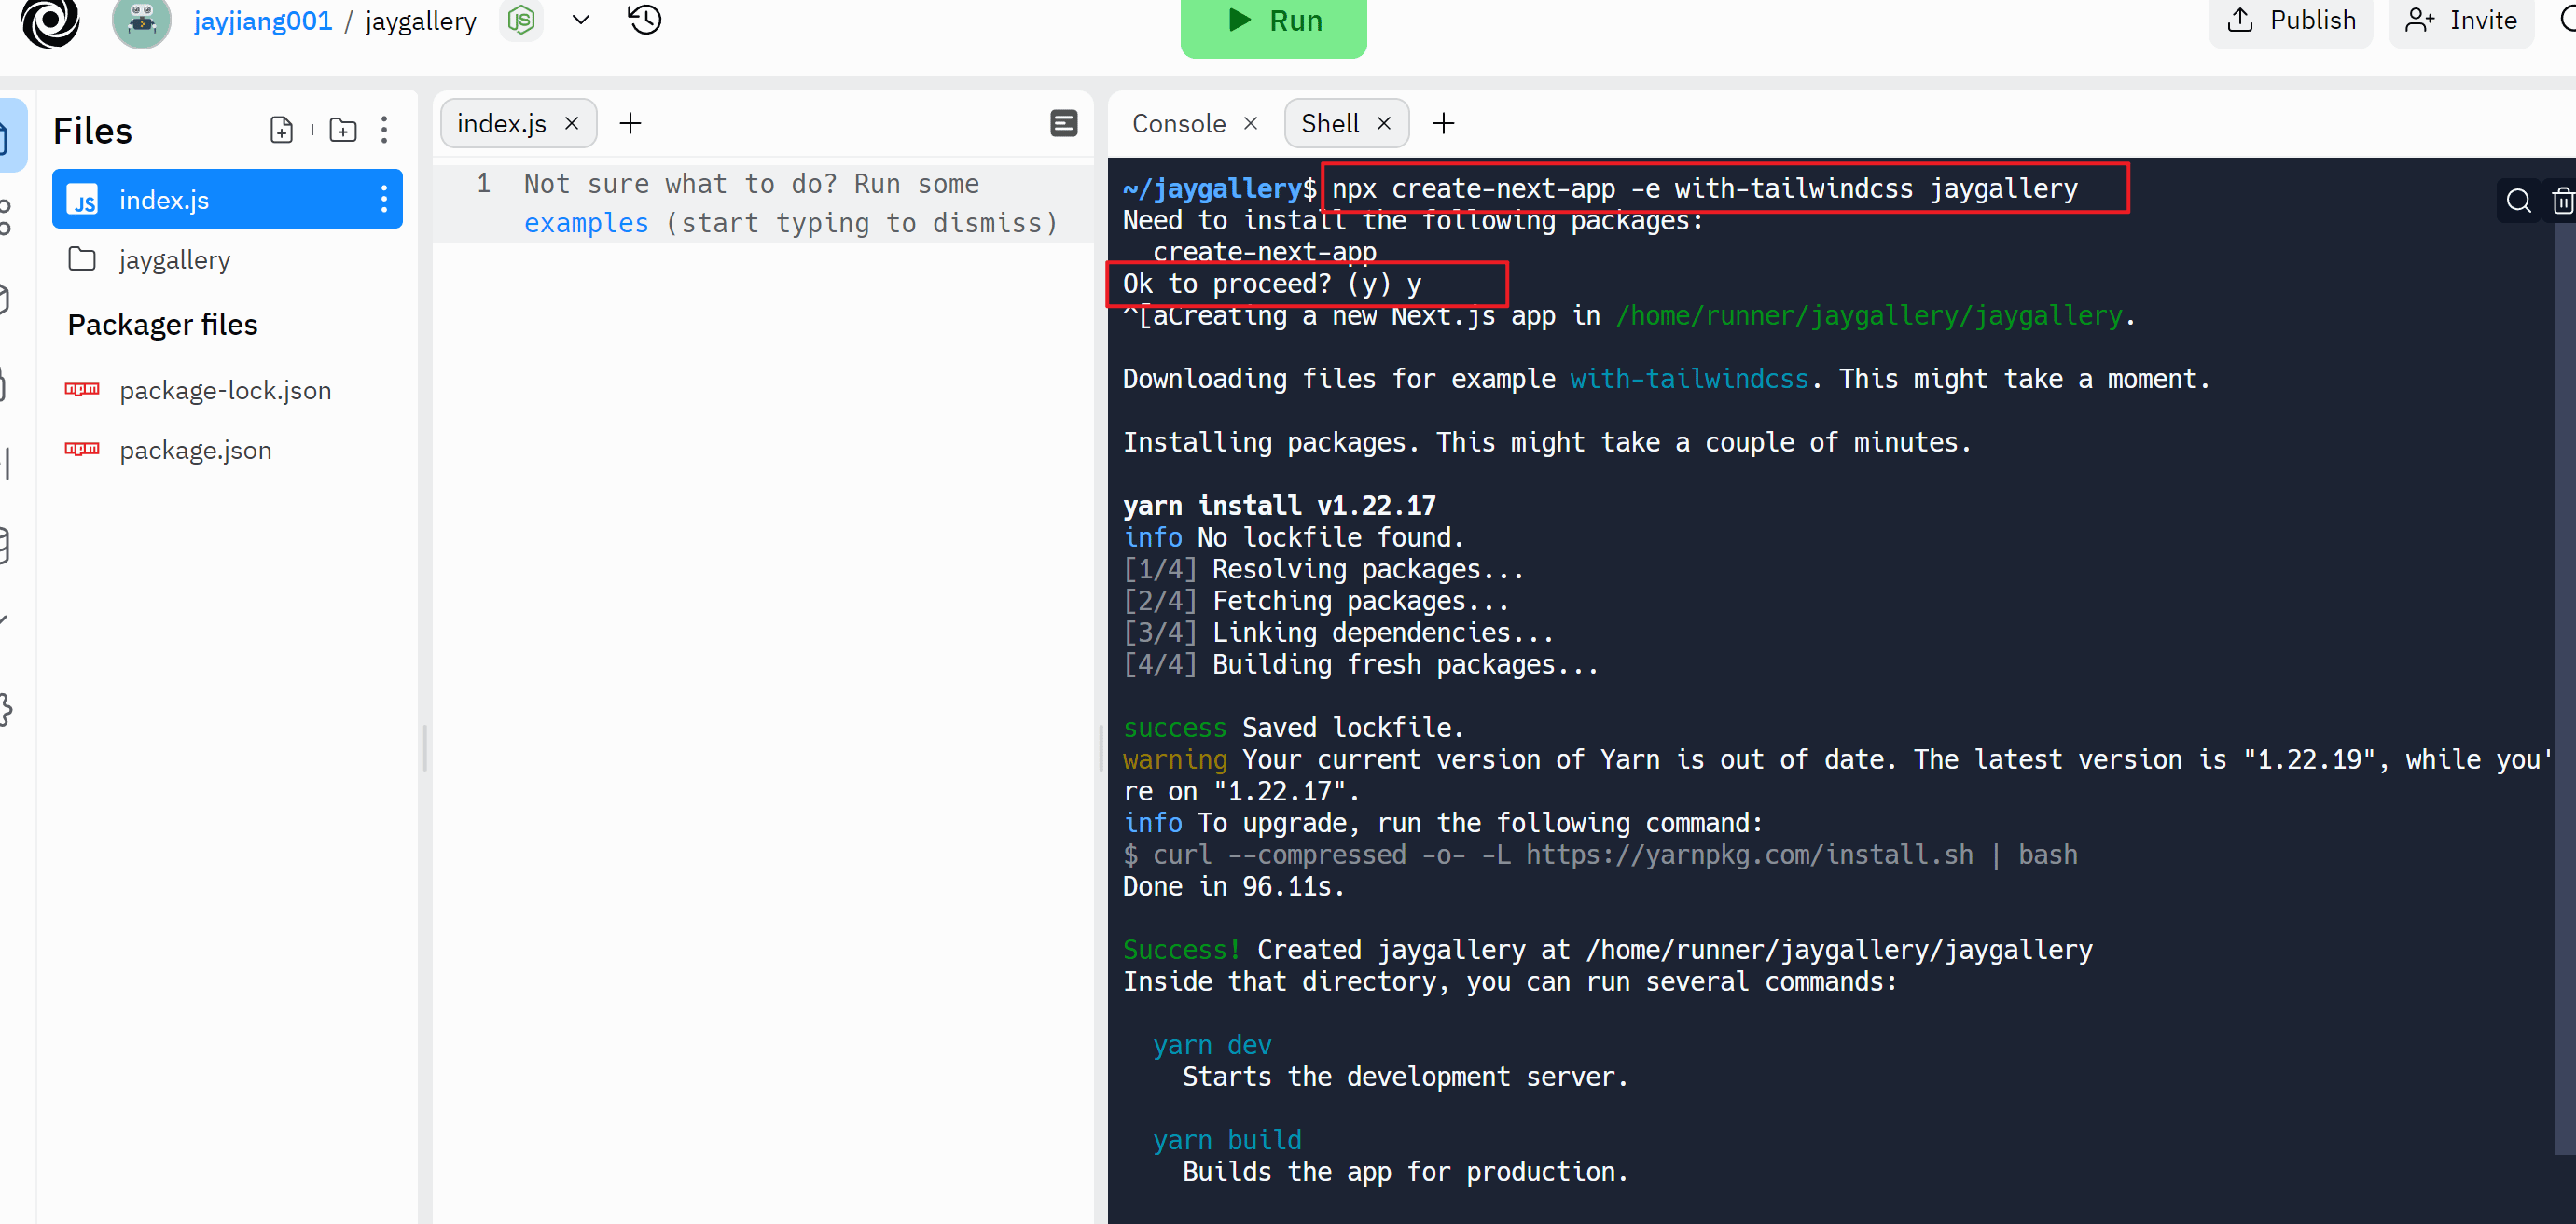
Task: Switch to the index.js editor tab
Action: 502,123
